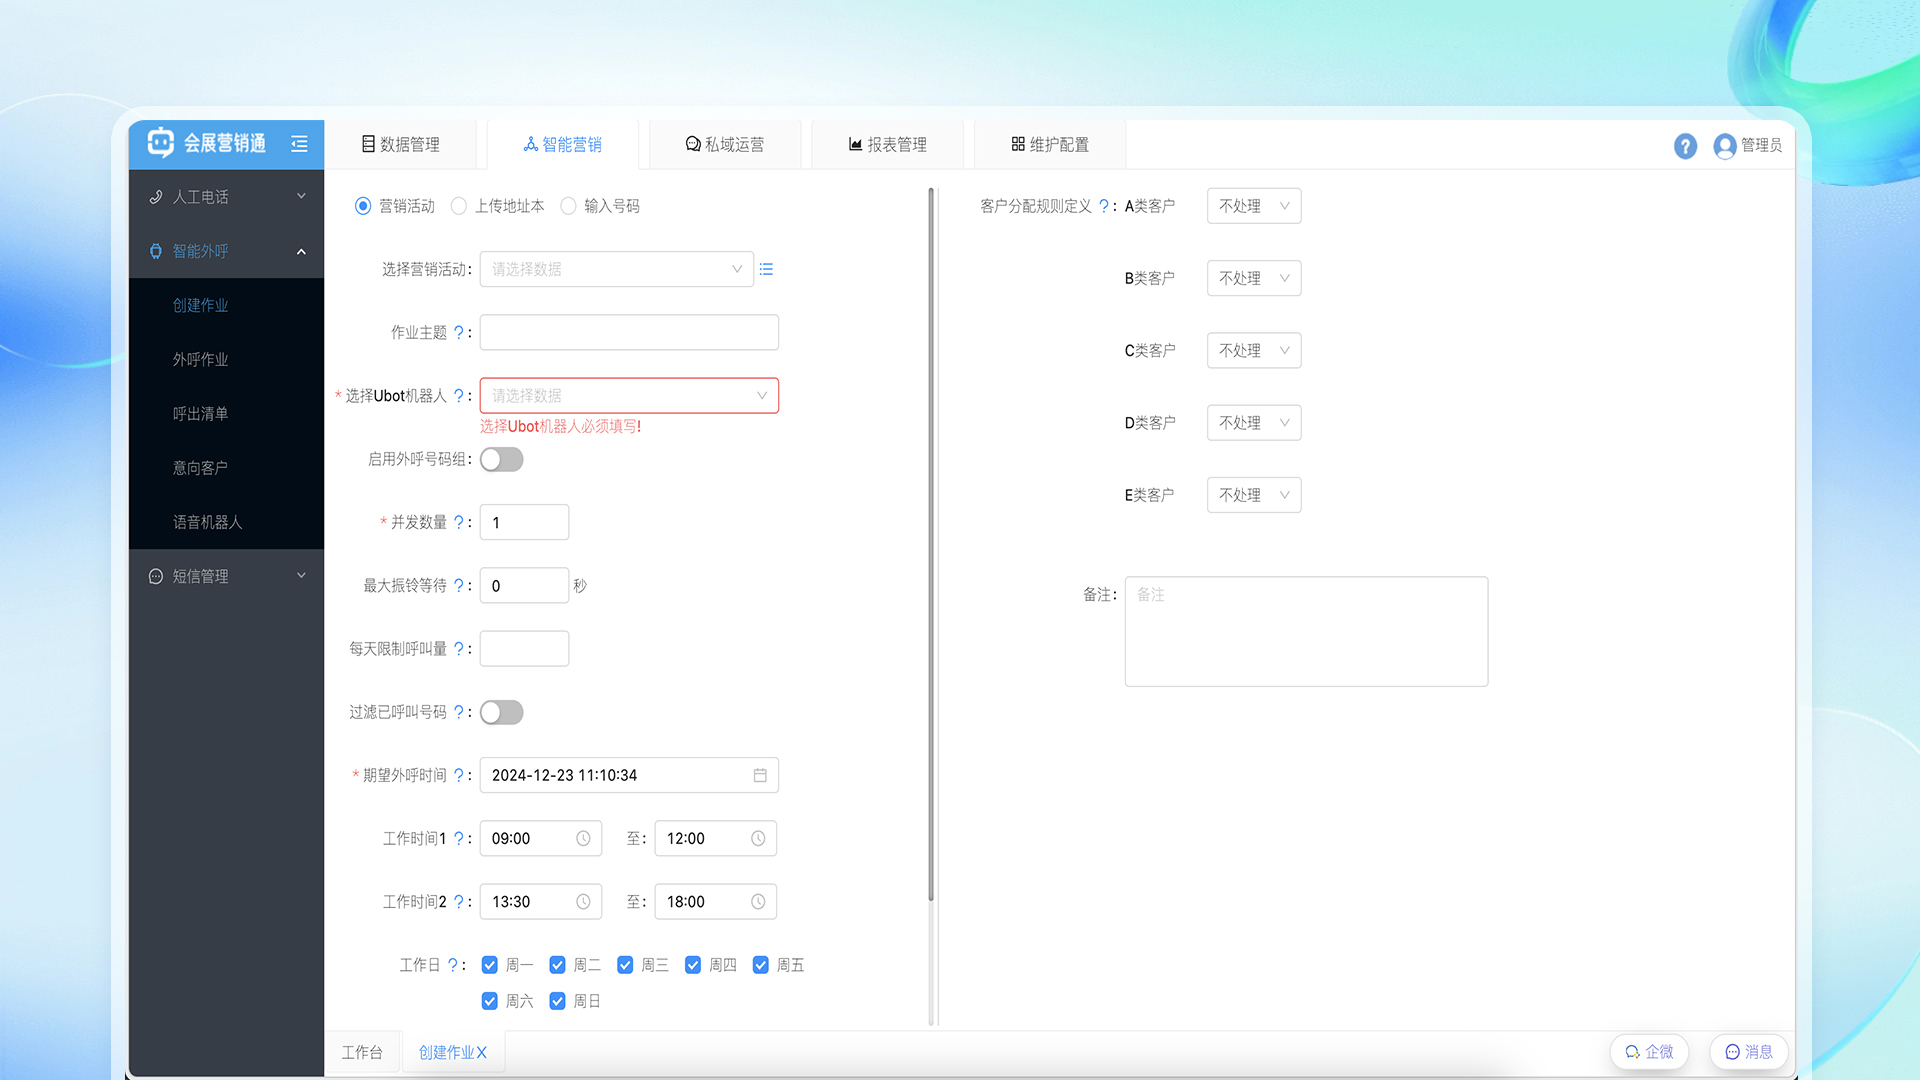Viewport: 1920px width, 1080px height.
Task: Click the help icon next to 并发数量
Action: pos(459,522)
